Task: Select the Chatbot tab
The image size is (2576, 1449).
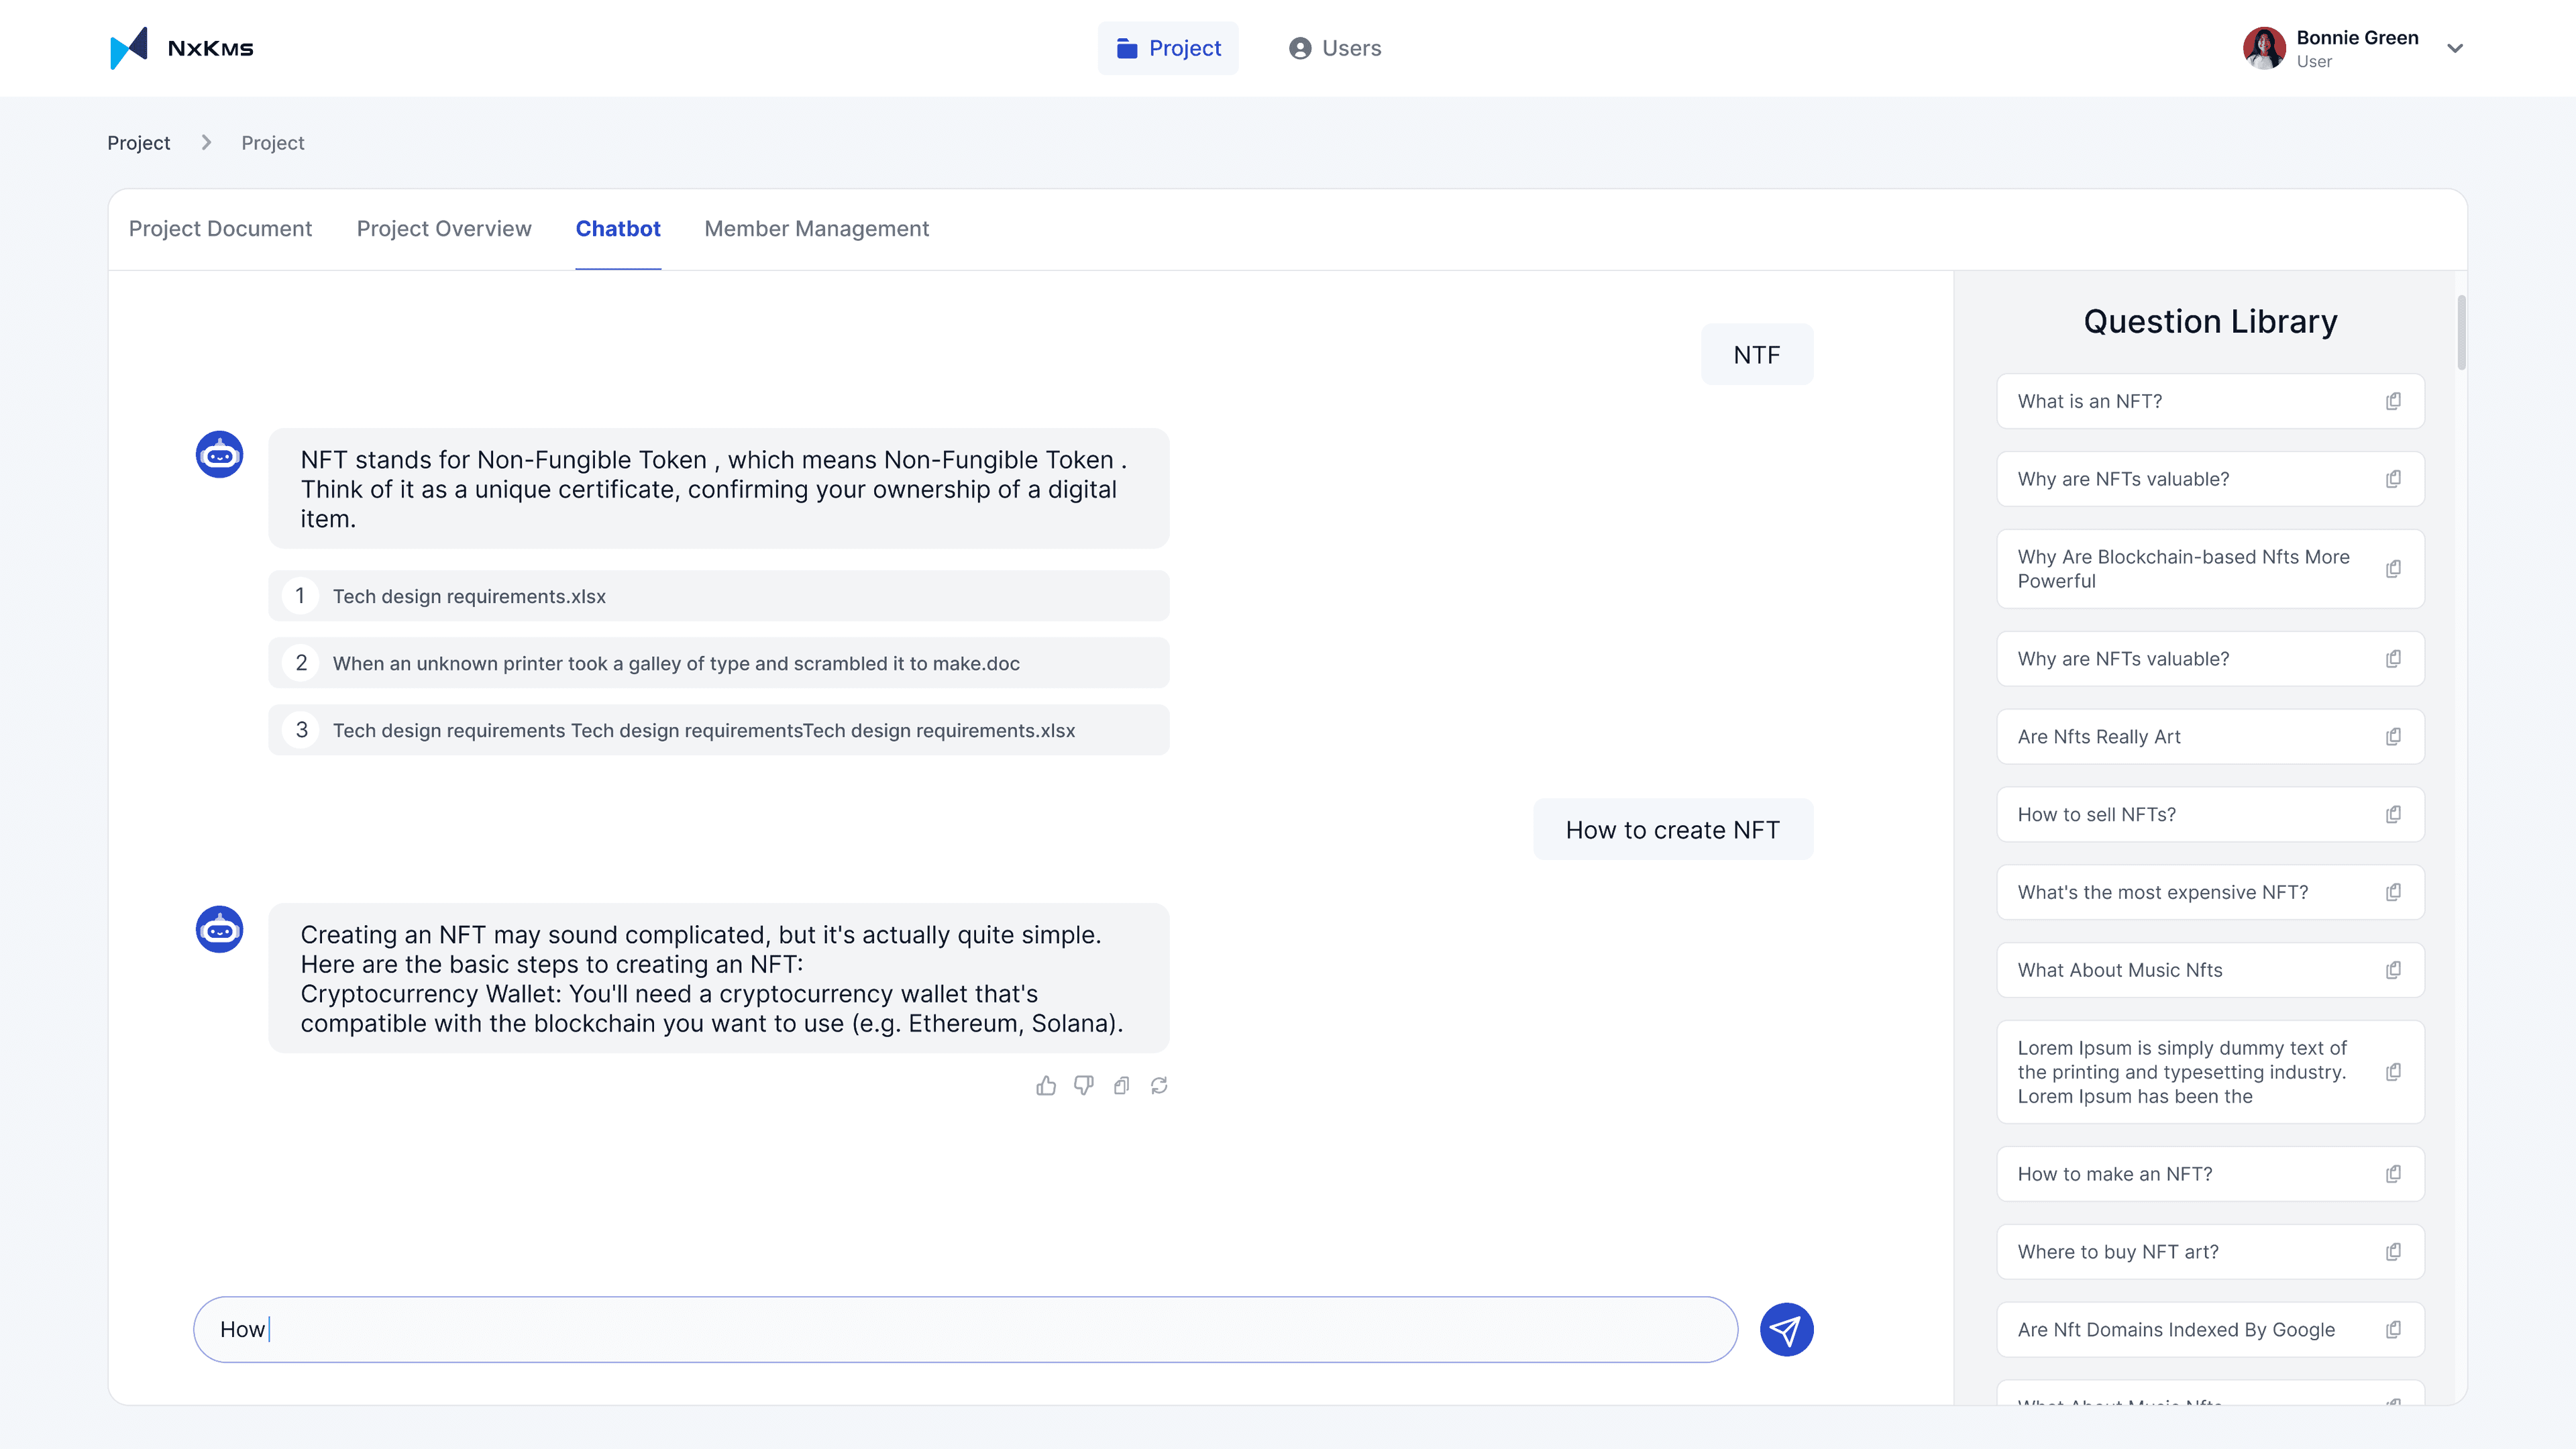Action: tap(618, 229)
